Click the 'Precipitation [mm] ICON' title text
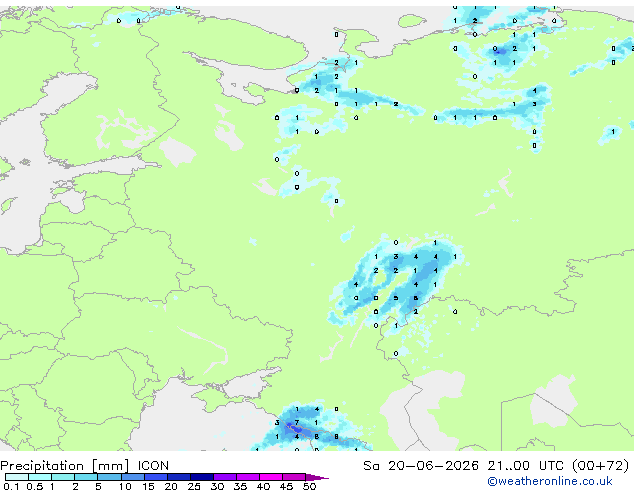634x490 pixels. click(85, 466)
